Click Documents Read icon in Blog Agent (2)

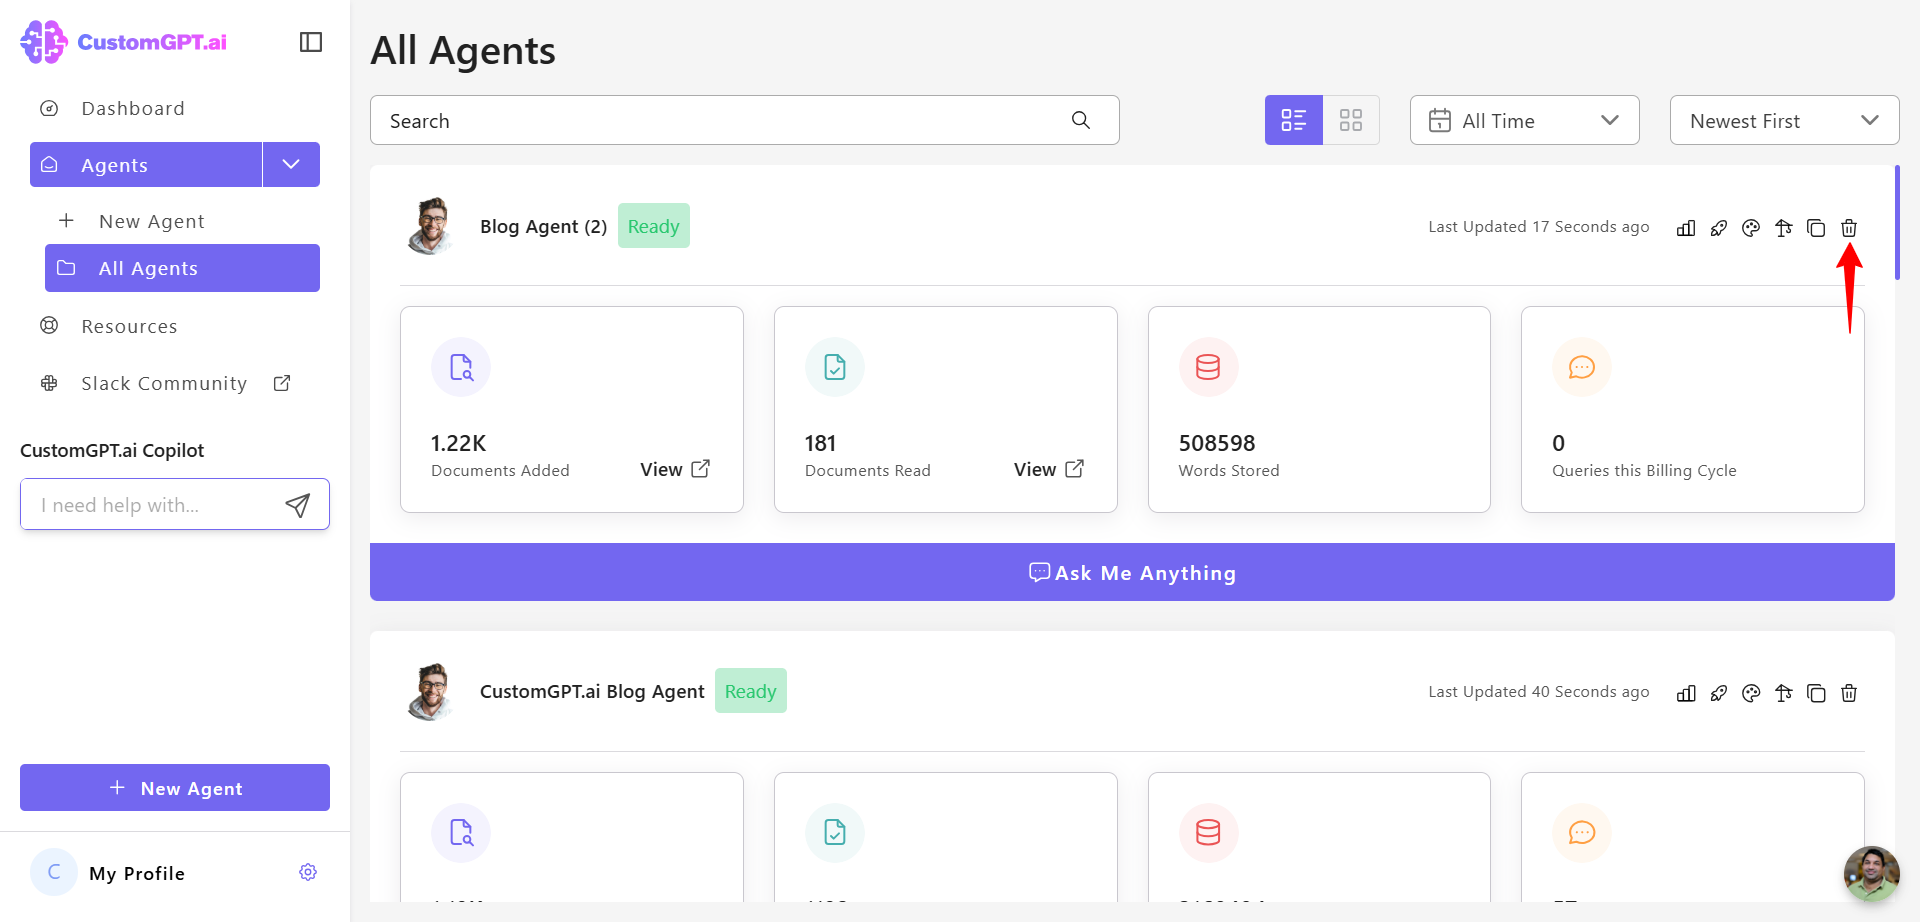pos(835,367)
